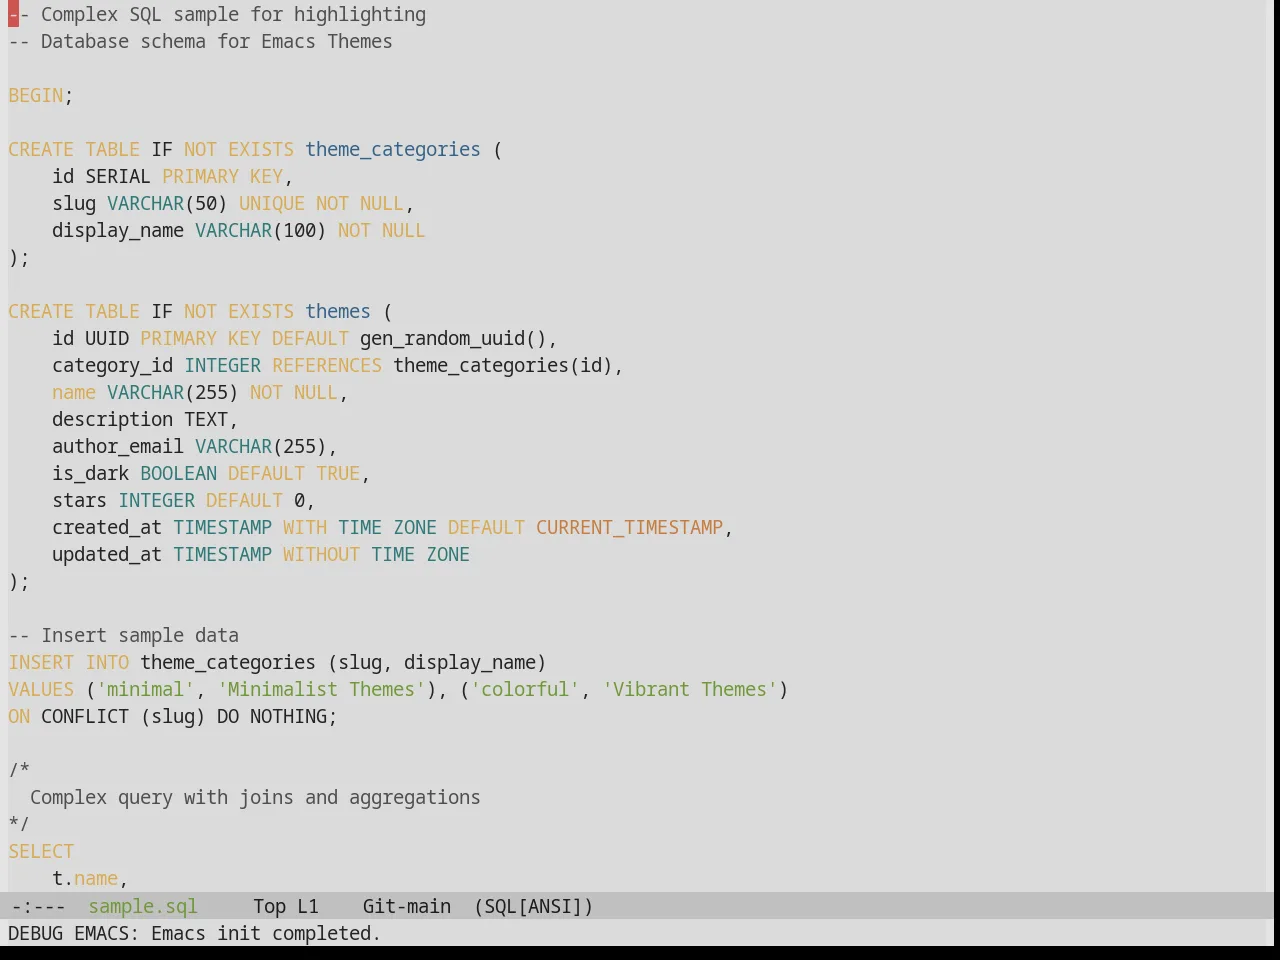Click category_id column name
Image resolution: width=1280 pixels, height=960 pixels.
point(113,365)
